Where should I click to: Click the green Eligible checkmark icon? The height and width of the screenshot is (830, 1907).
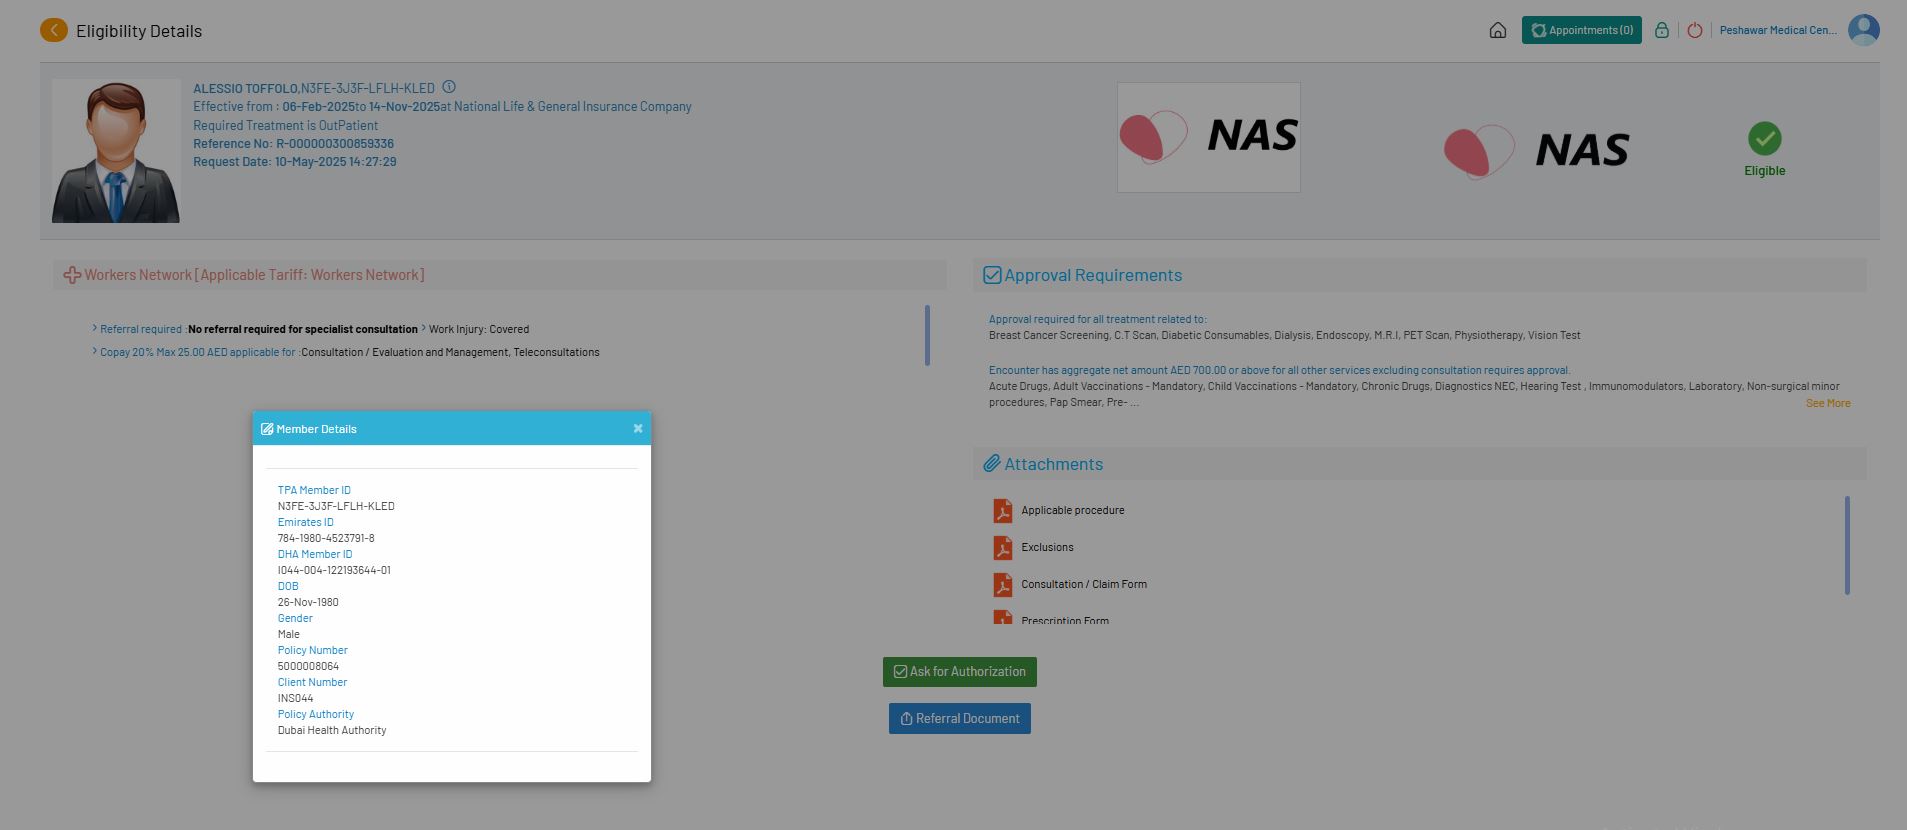point(1764,138)
